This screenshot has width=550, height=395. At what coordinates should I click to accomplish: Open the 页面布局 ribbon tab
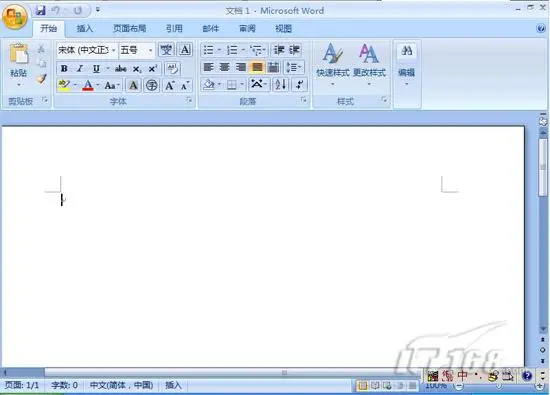point(129,29)
